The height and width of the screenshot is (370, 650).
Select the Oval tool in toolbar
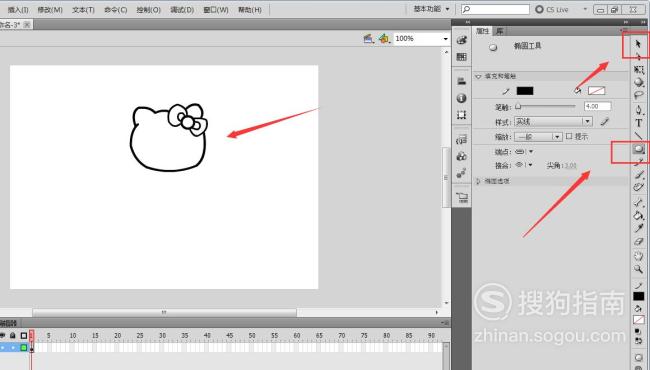click(638, 148)
